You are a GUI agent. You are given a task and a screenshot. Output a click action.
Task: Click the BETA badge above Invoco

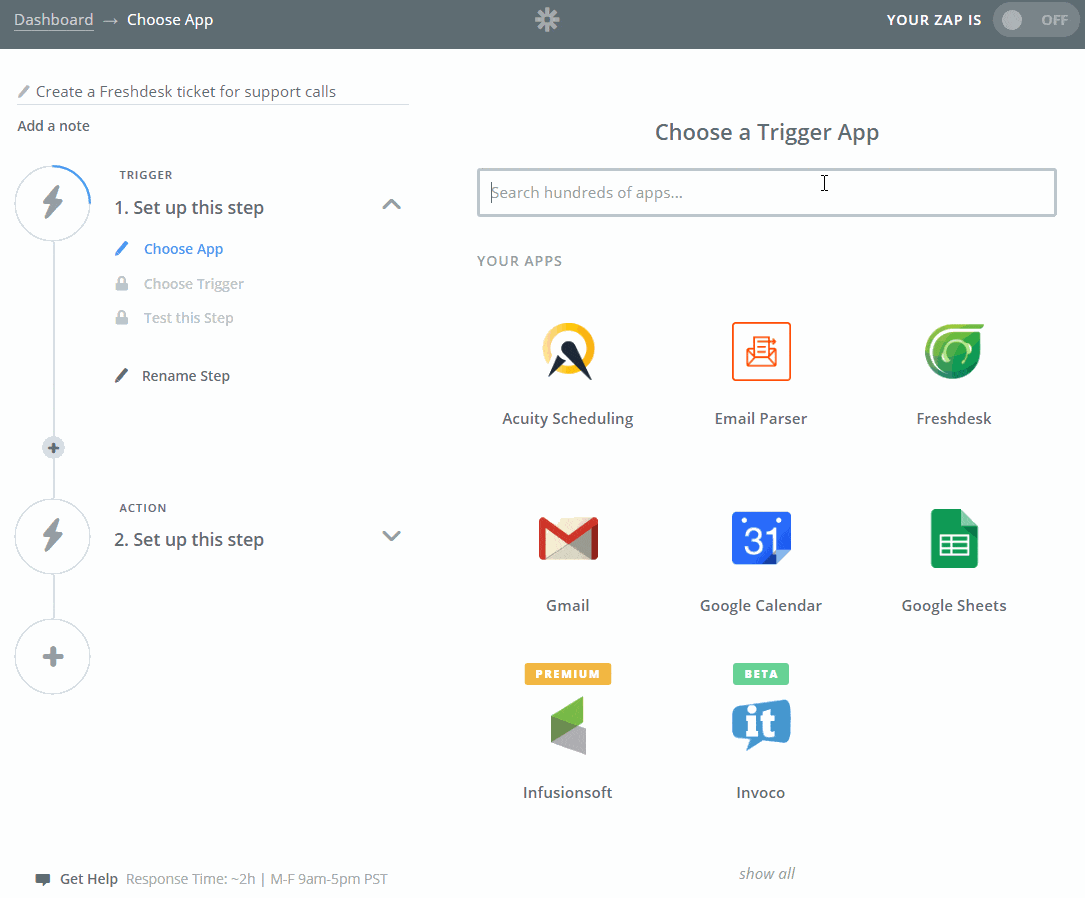760,674
